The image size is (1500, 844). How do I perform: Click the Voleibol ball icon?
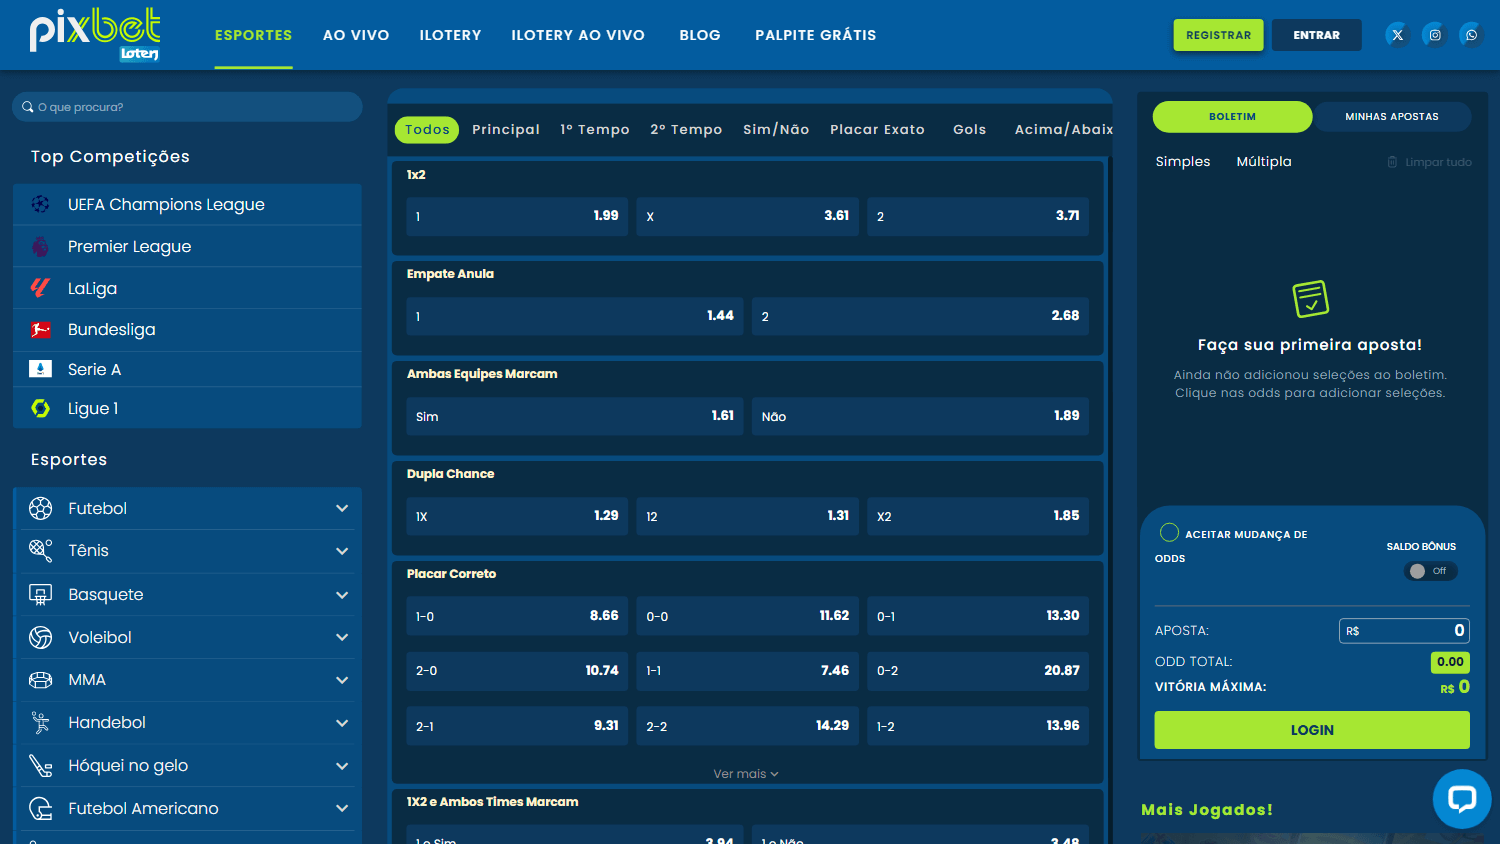tap(40, 637)
